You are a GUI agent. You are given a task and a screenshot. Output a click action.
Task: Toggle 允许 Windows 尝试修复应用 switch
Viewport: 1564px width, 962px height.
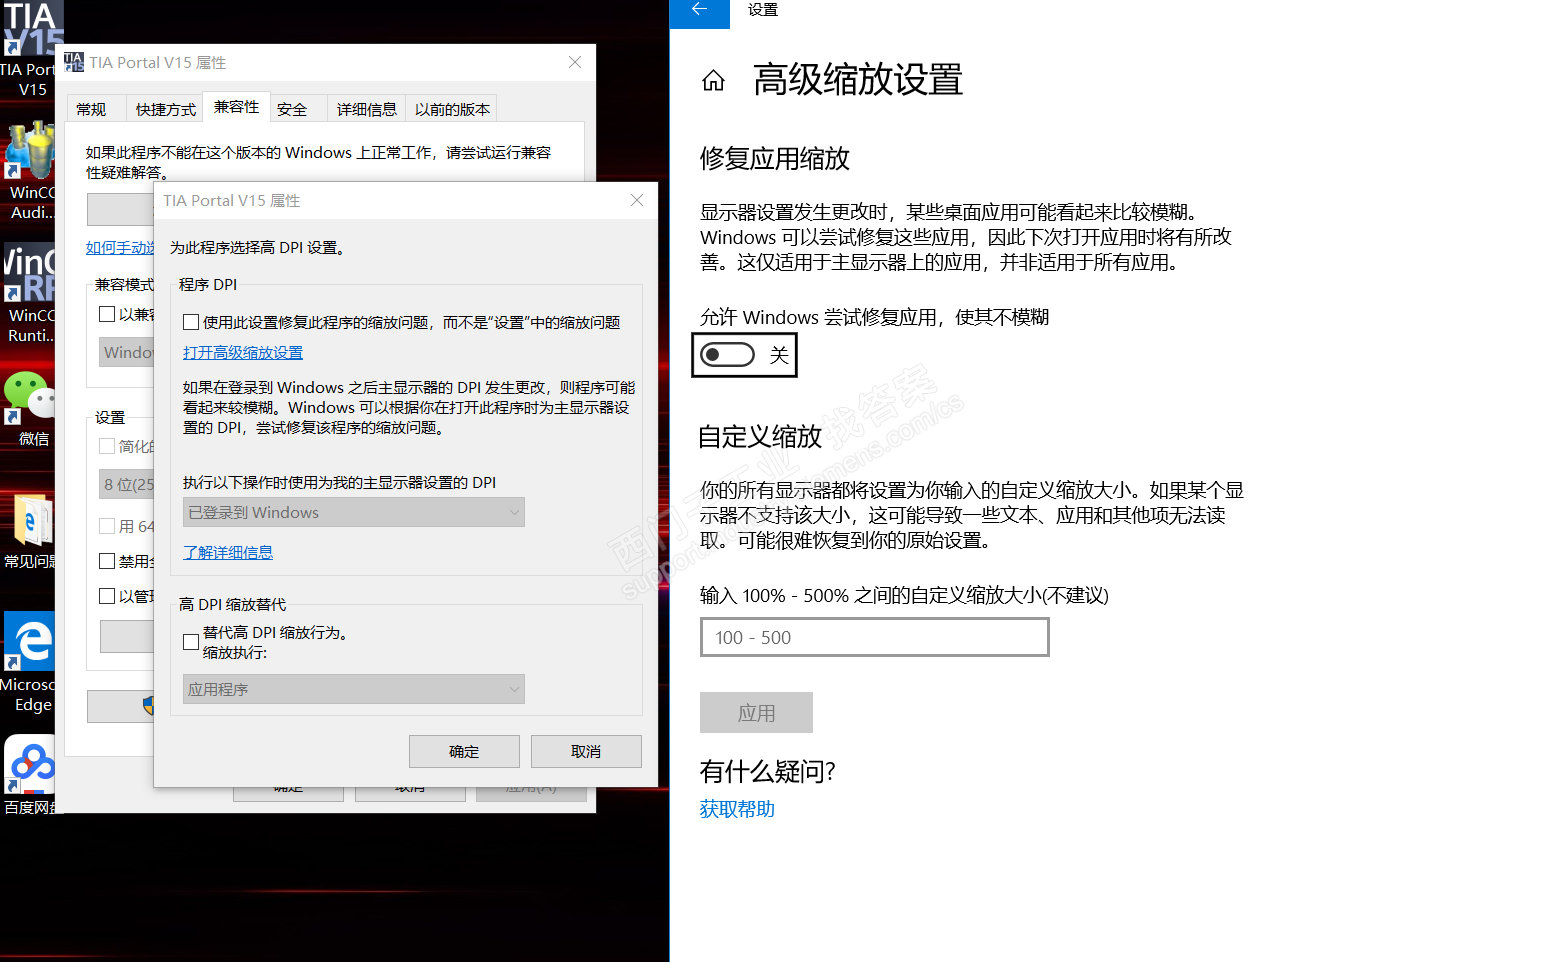[x=727, y=354]
